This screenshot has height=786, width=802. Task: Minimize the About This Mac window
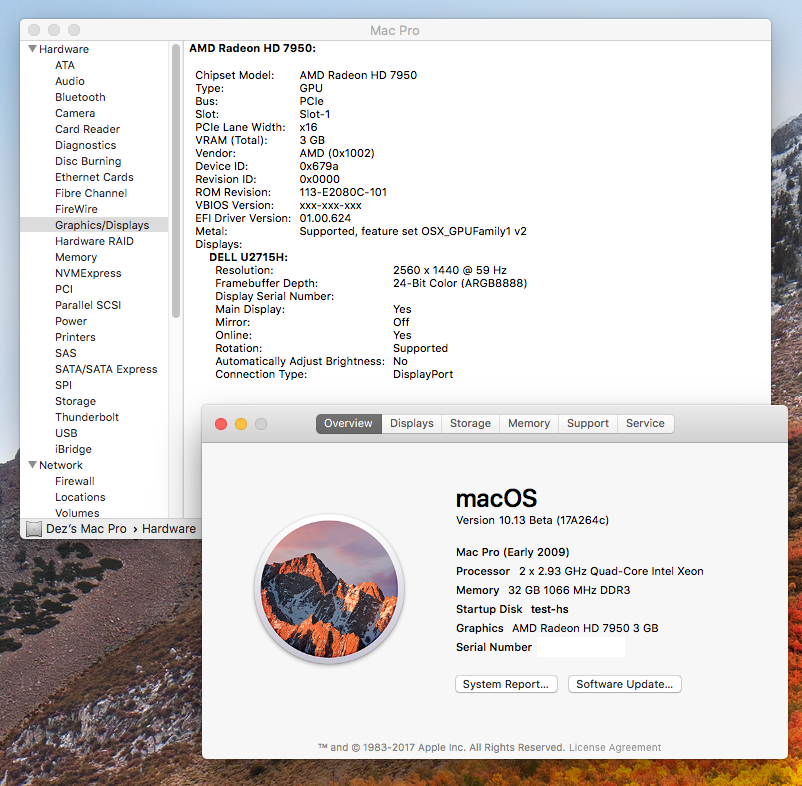[241, 424]
